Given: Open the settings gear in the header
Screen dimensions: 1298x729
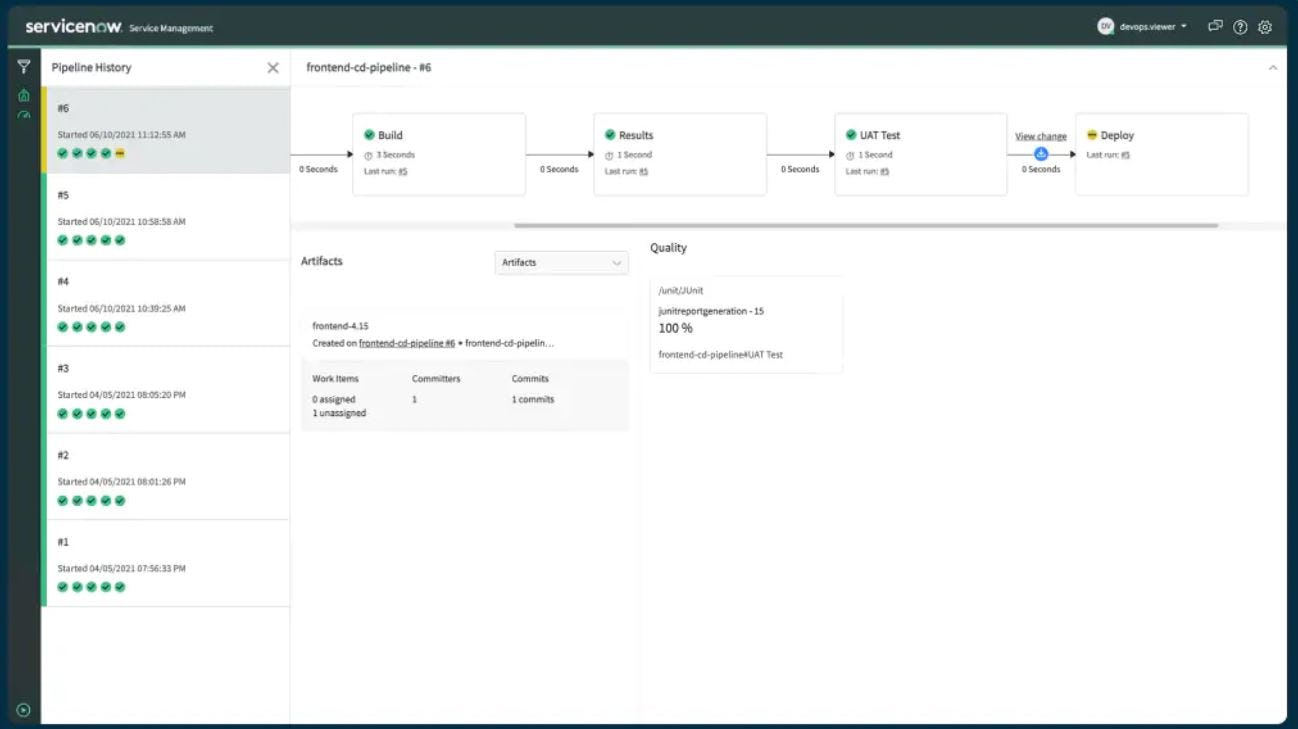Looking at the screenshot, I should tap(1264, 26).
